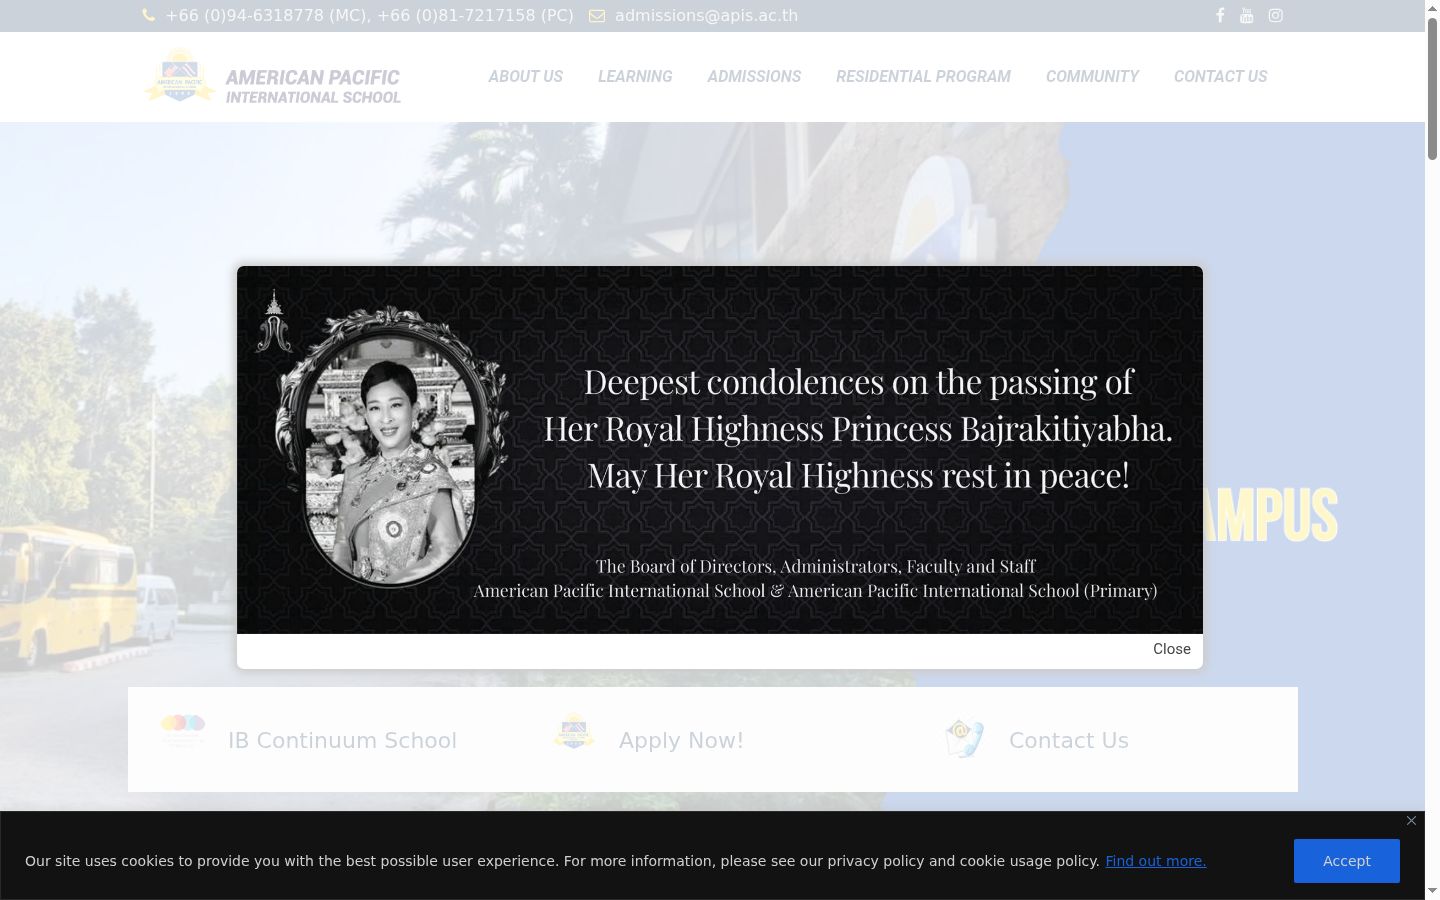Click the cookie notice message text
Screen dimensions: 1440x900
(x=562, y=861)
